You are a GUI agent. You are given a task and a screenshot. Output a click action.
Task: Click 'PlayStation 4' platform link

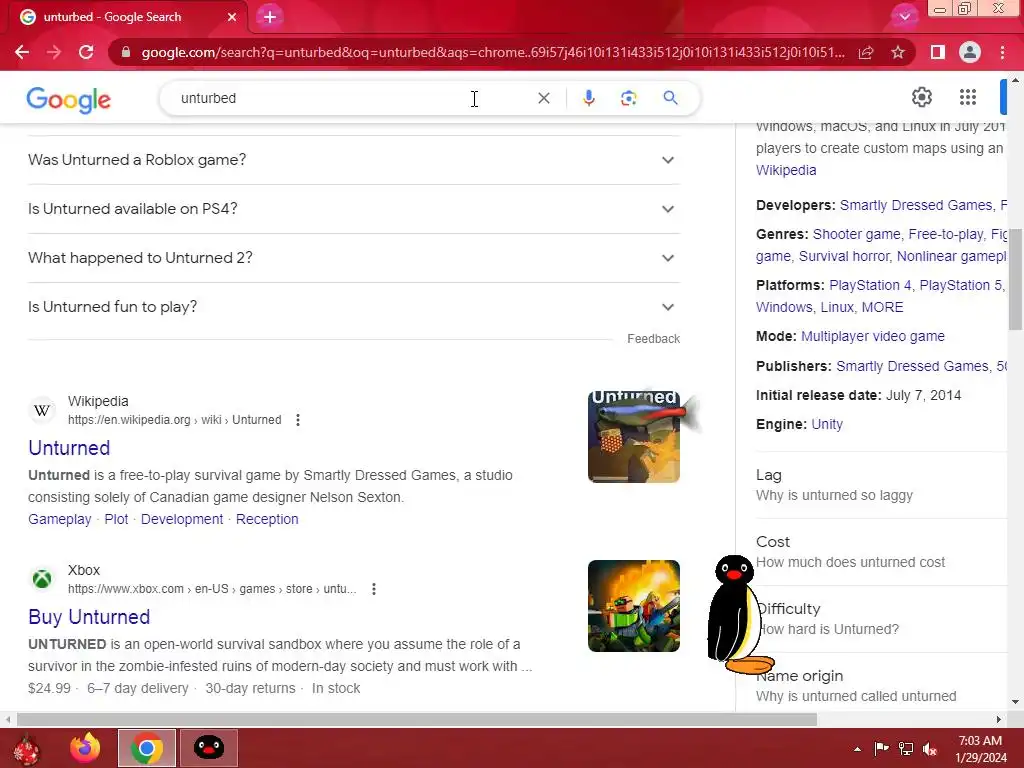[x=870, y=285]
